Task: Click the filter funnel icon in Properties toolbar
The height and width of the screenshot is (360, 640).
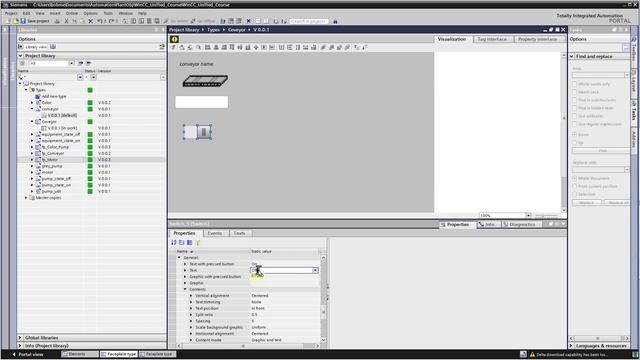Action: tap(198, 242)
